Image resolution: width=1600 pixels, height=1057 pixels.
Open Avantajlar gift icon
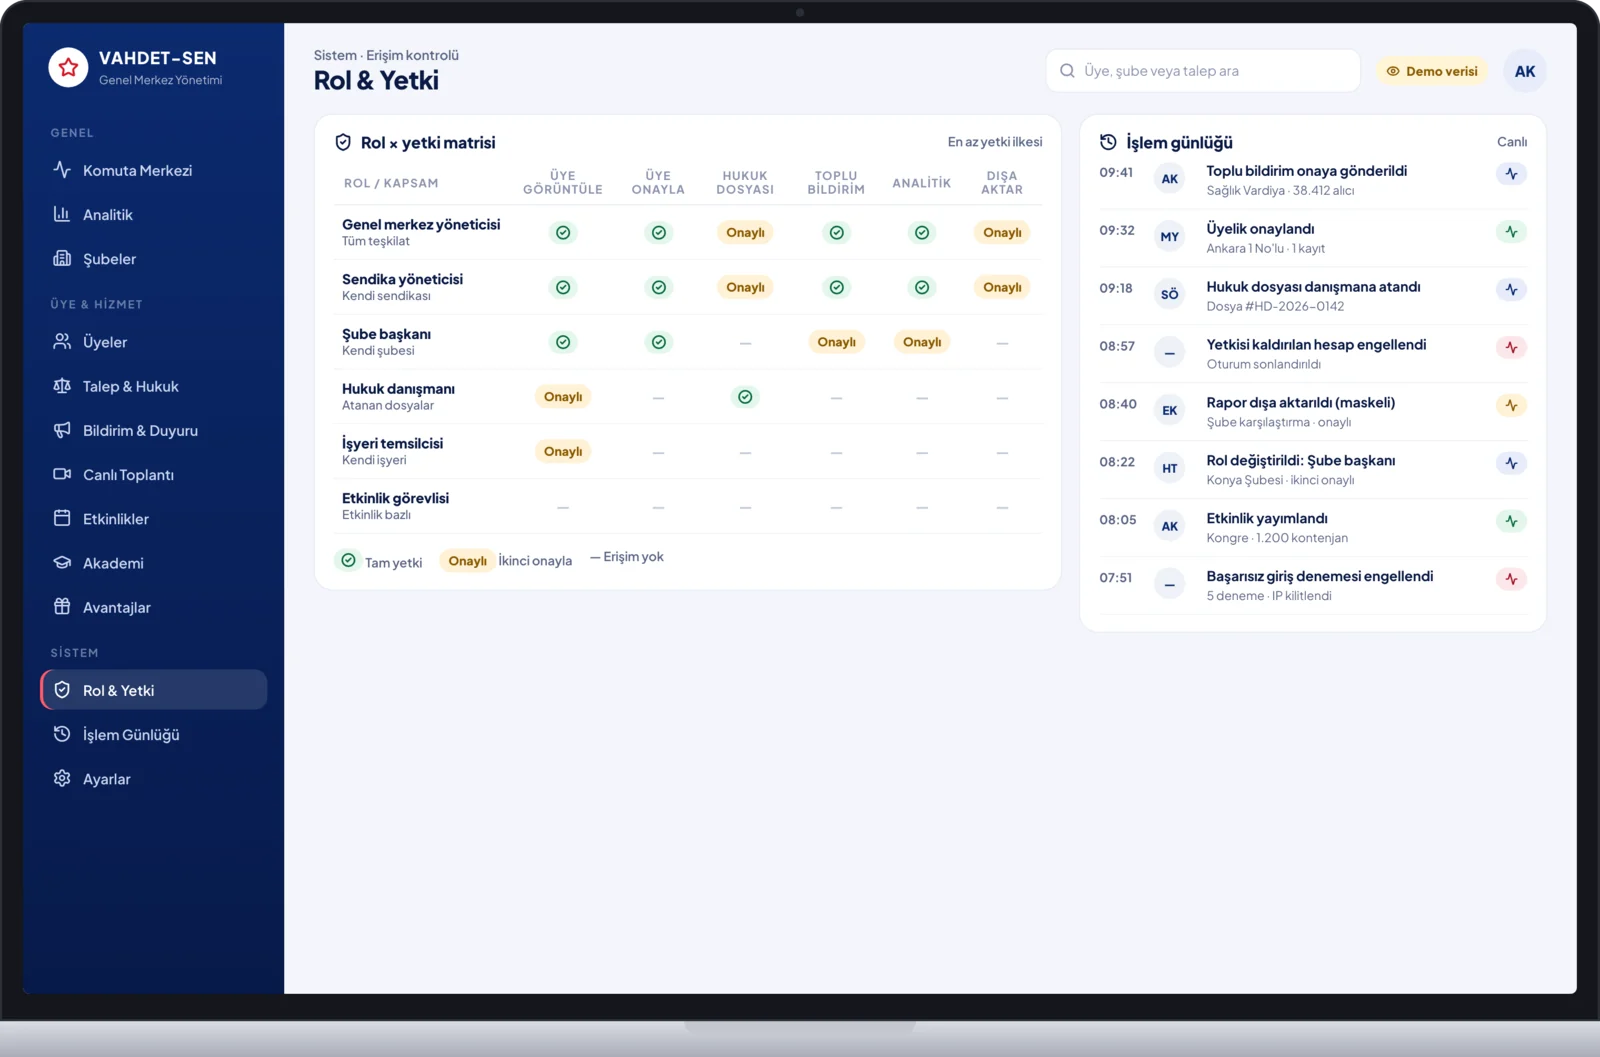(62, 607)
